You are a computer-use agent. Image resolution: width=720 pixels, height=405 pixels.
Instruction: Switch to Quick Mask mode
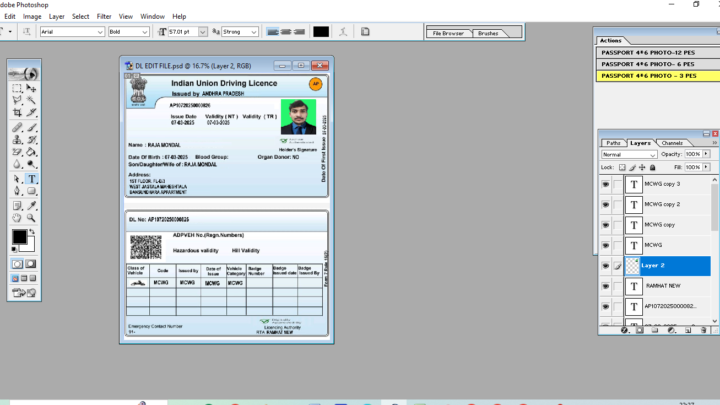pyautogui.click(x=31, y=264)
